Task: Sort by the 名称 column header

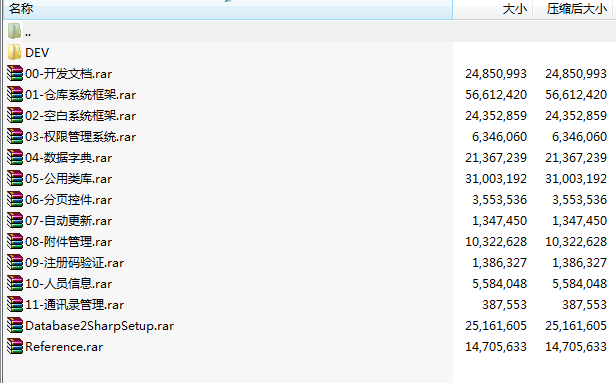Action: click(x=228, y=9)
